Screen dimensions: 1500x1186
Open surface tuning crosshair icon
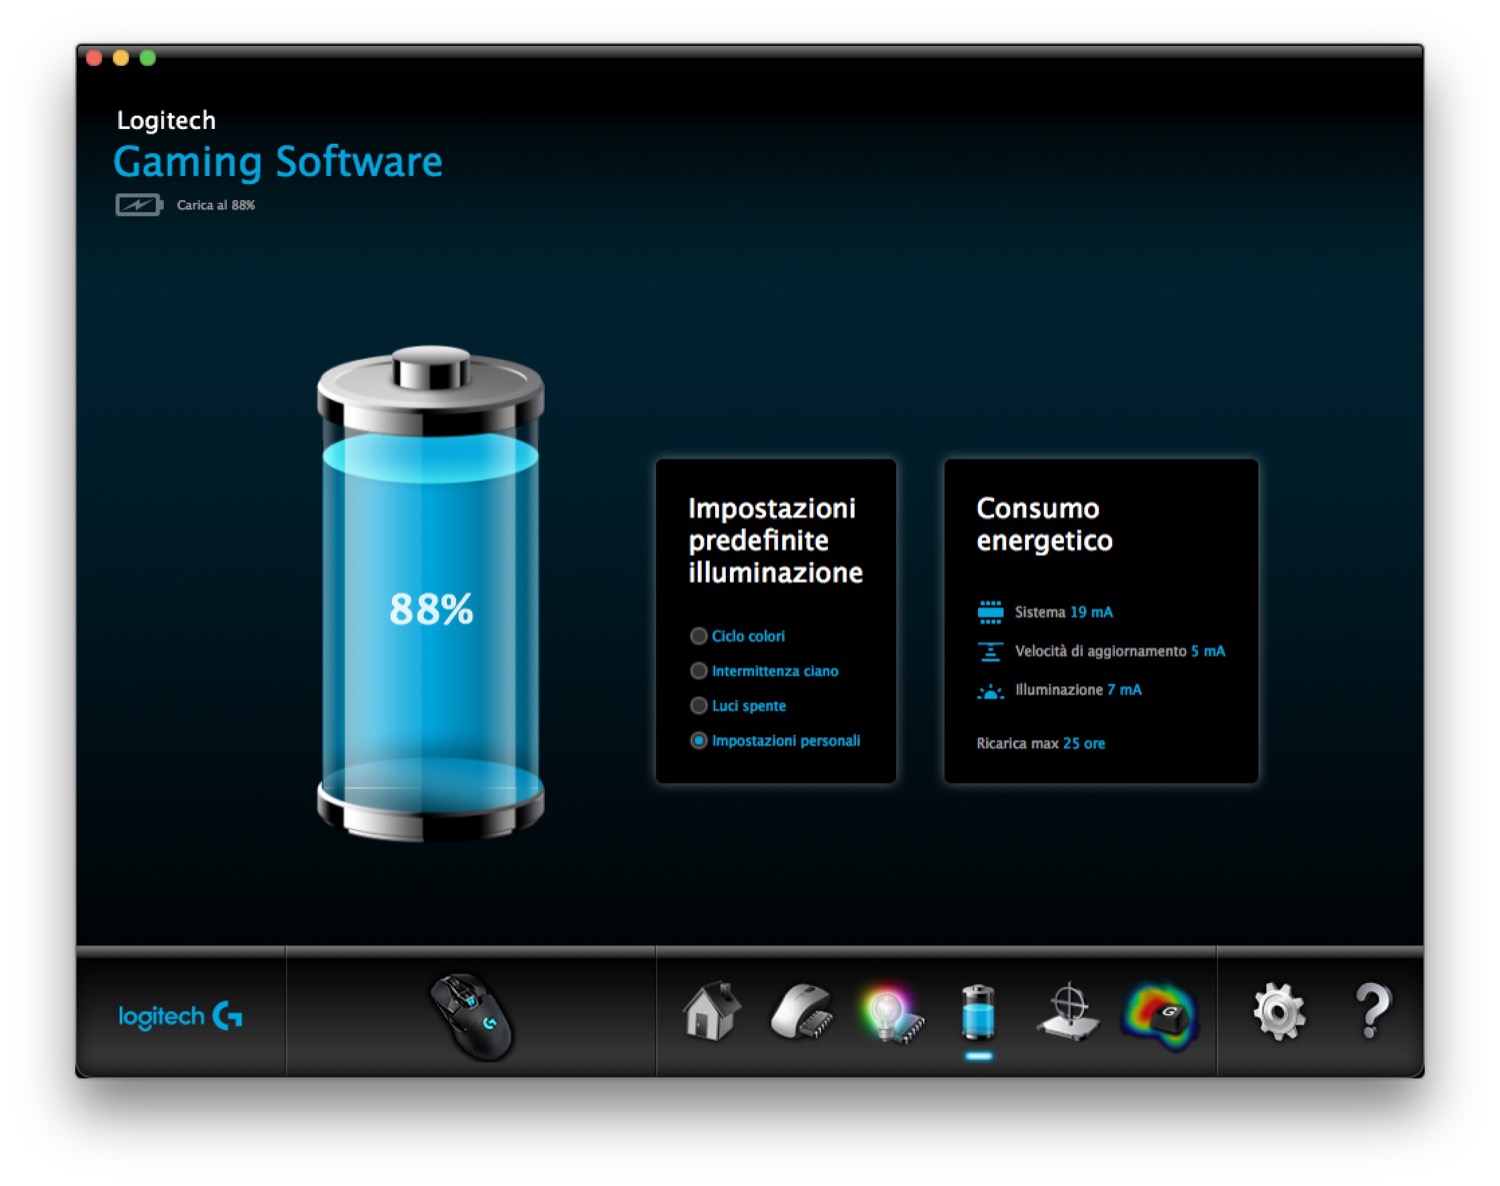tap(1068, 1012)
